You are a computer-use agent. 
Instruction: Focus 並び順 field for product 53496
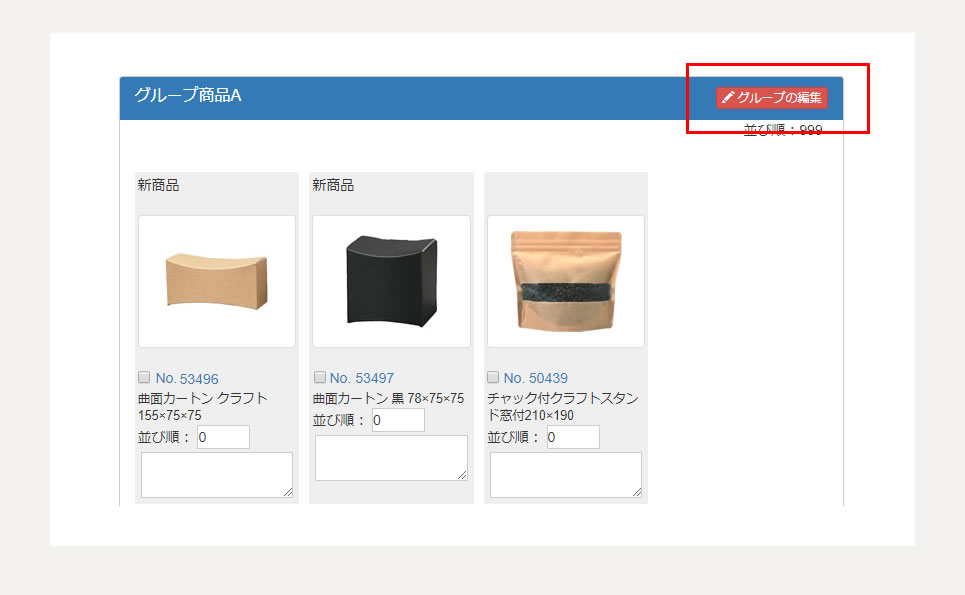pyautogui.click(x=223, y=437)
